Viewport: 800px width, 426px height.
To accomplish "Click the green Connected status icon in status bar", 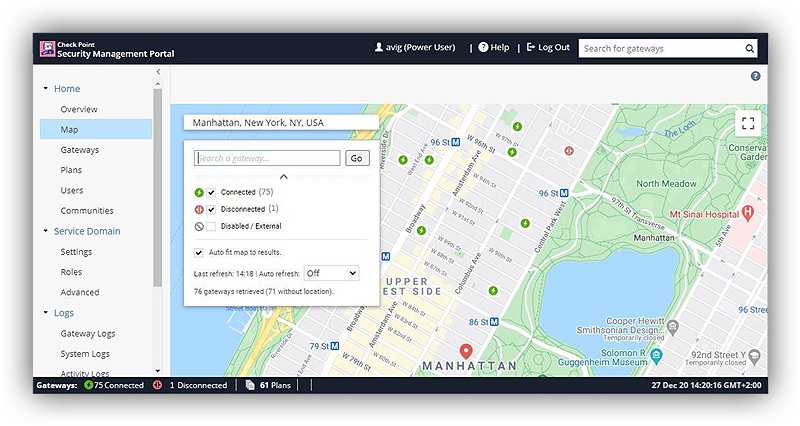I will coord(88,385).
